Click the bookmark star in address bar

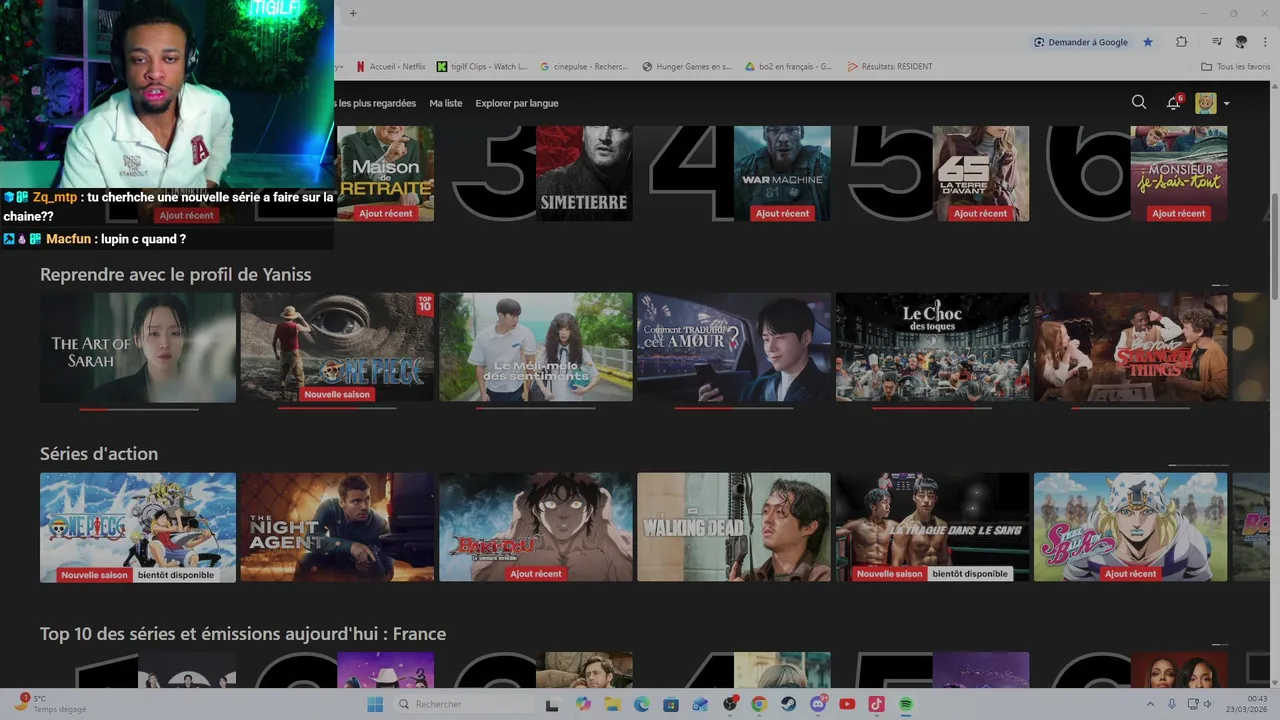(x=1148, y=42)
